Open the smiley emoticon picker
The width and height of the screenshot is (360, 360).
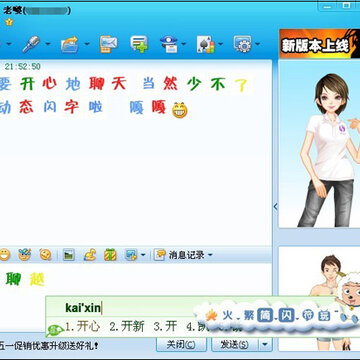point(5,255)
